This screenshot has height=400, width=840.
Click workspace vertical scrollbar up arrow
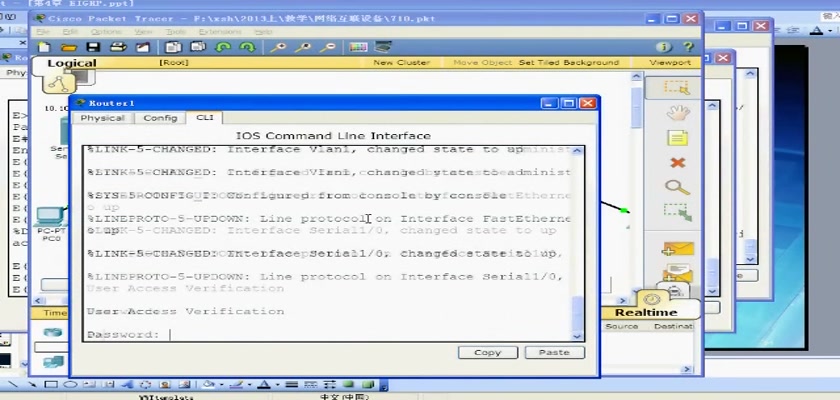[636, 77]
